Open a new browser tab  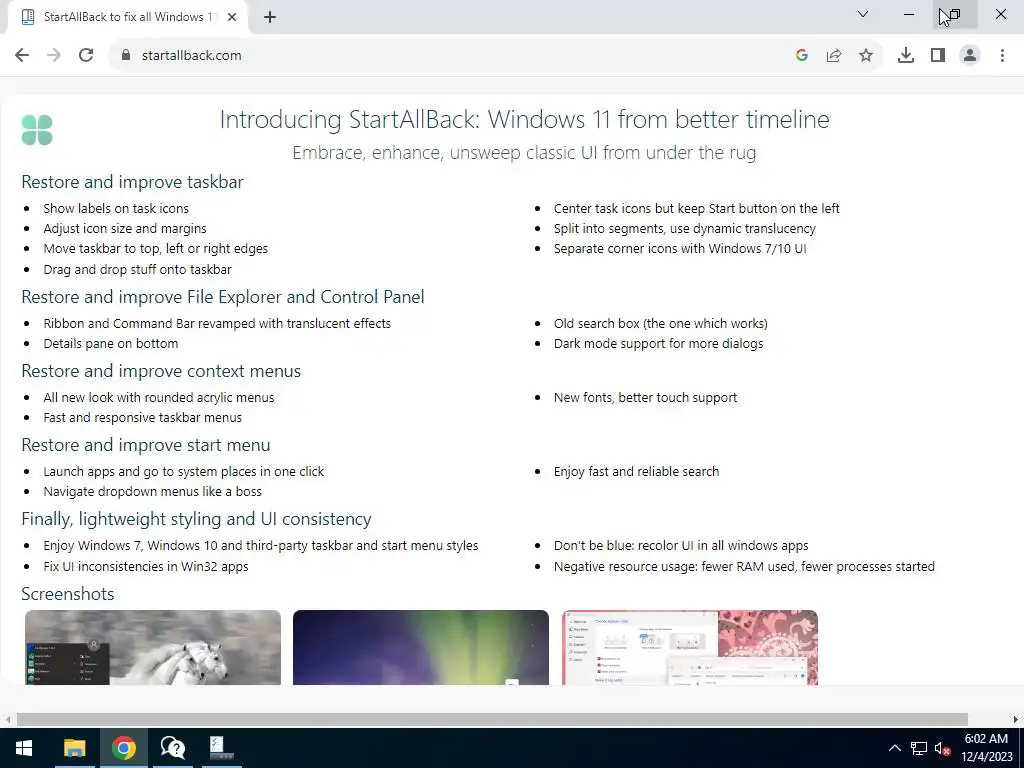tap(270, 18)
